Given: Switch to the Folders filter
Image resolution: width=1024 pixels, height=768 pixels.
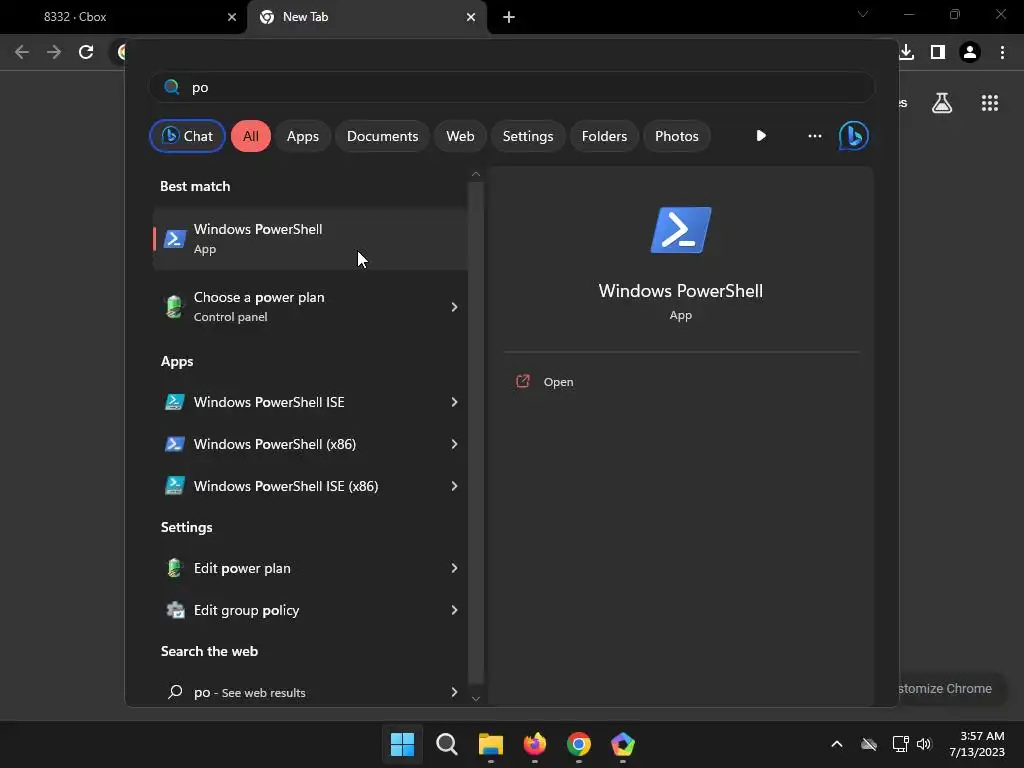Looking at the screenshot, I should pyautogui.click(x=604, y=136).
